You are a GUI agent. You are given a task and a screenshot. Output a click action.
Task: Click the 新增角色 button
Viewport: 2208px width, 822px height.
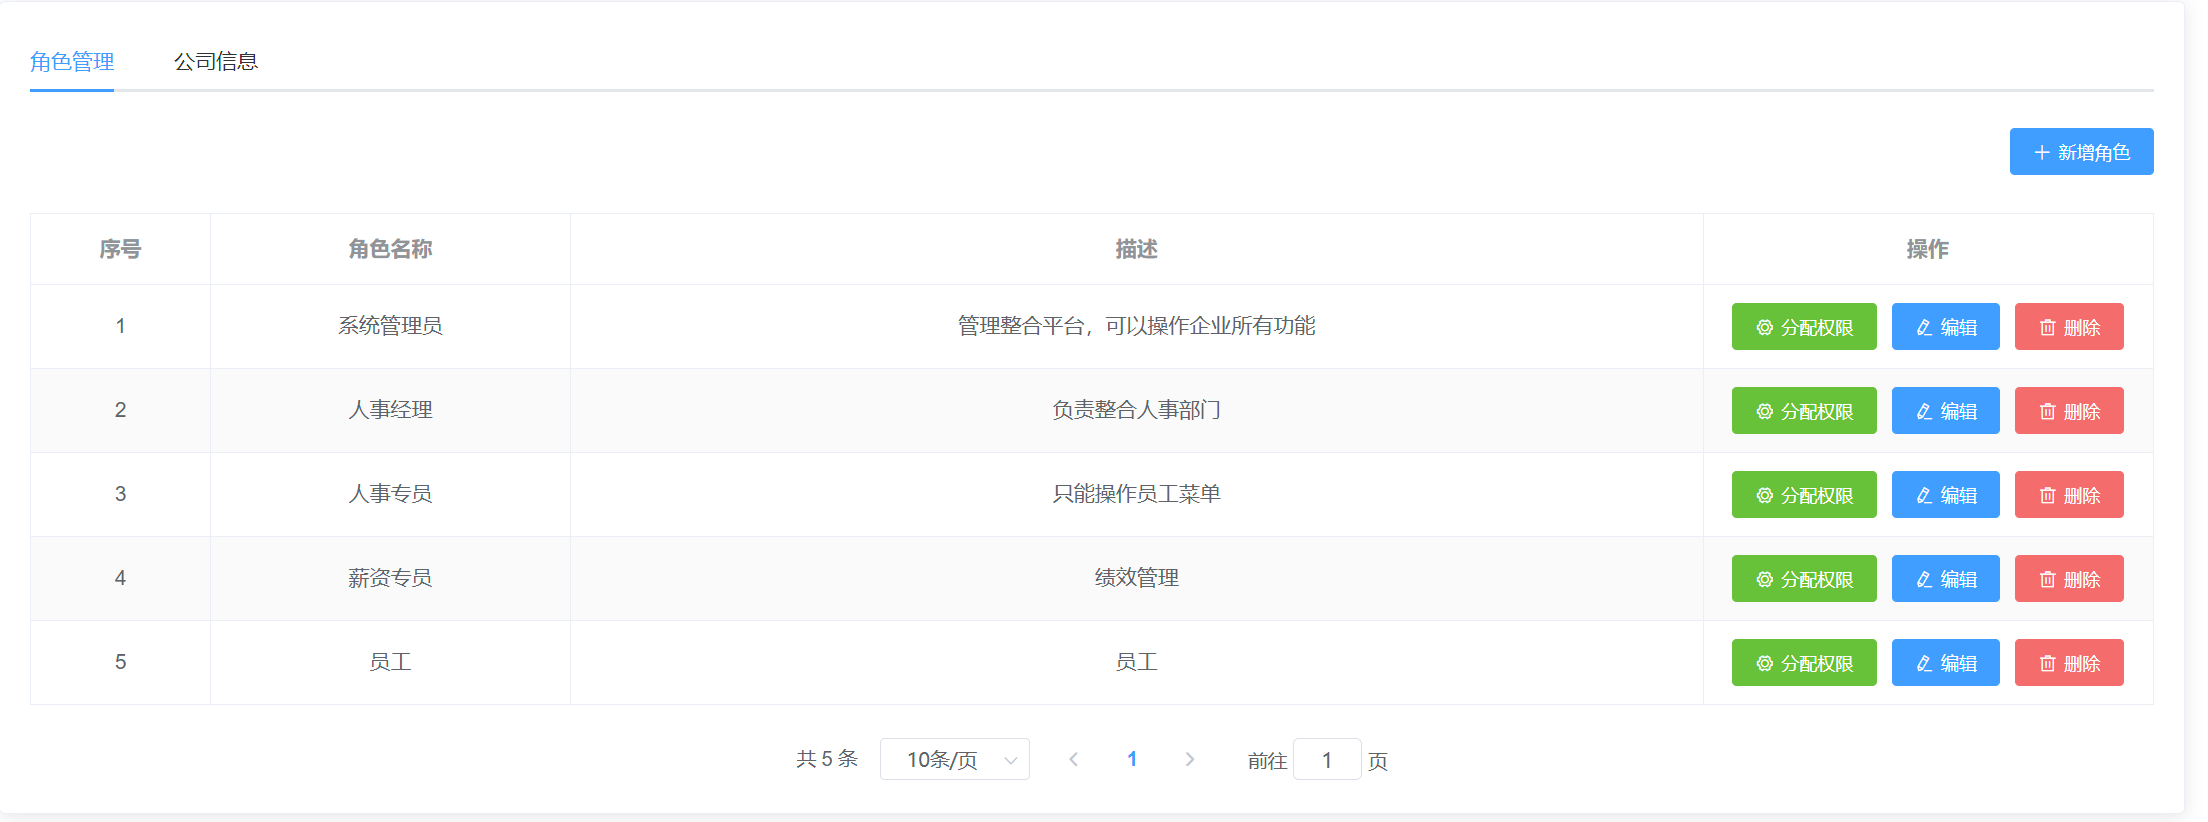[2081, 152]
